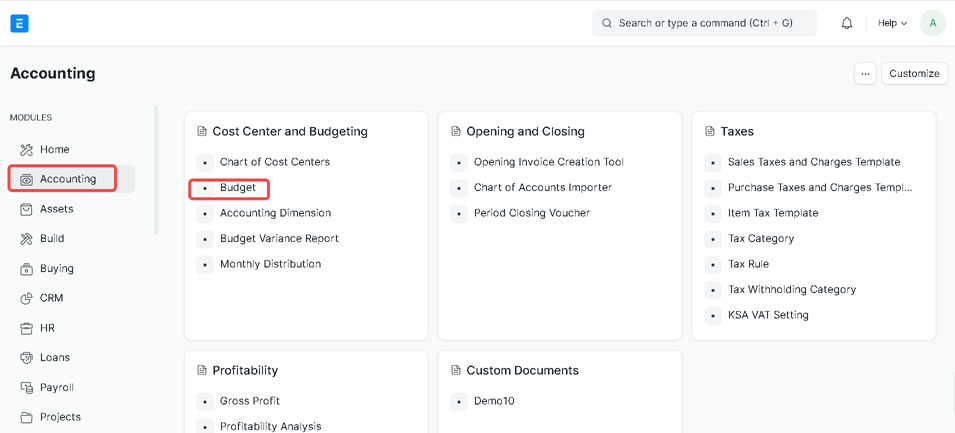Open the Projects folder icon
This screenshot has height=433, width=955.
click(x=27, y=417)
